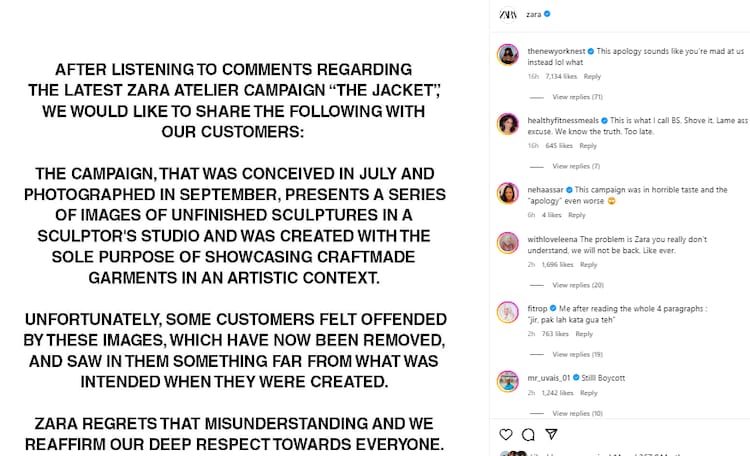The width and height of the screenshot is (750, 456).
Task: Reply to thenewyorknest's comment
Action: click(x=592, y=76)
